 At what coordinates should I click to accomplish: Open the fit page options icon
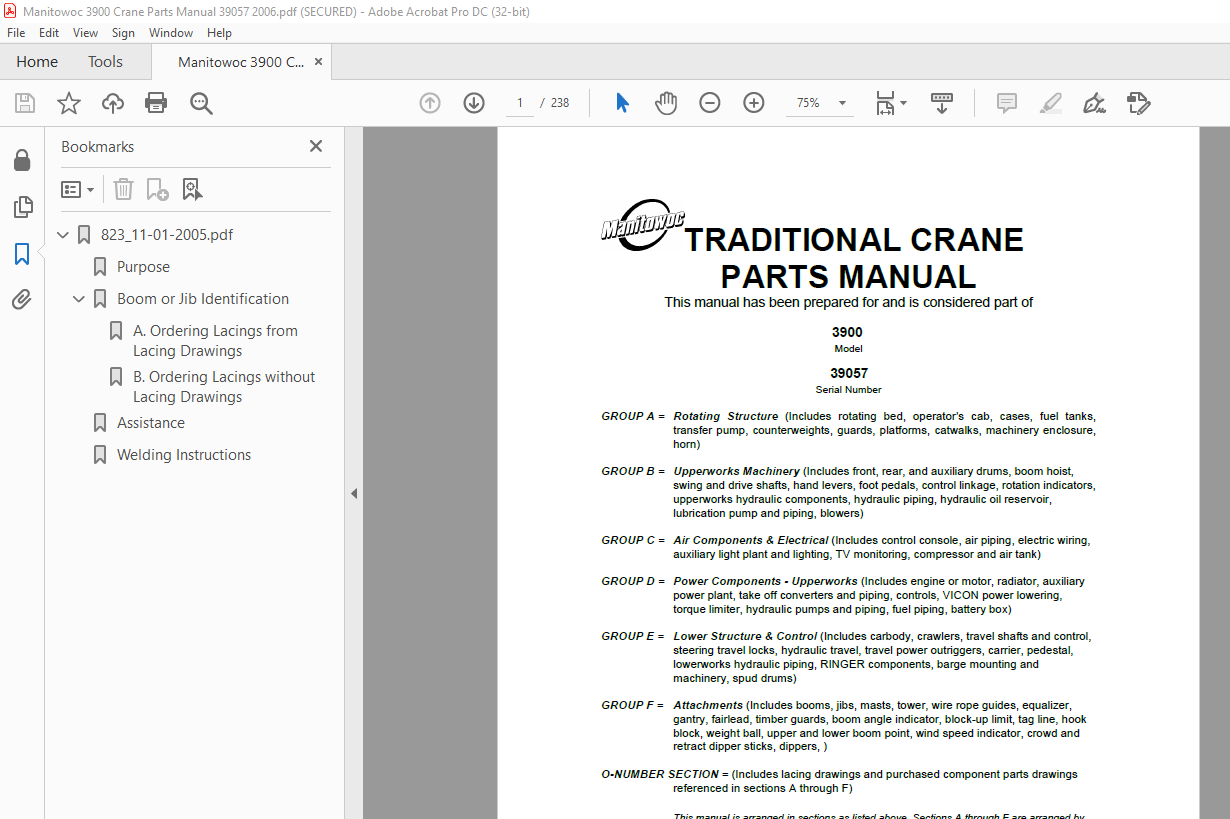[x=890, y=103]
